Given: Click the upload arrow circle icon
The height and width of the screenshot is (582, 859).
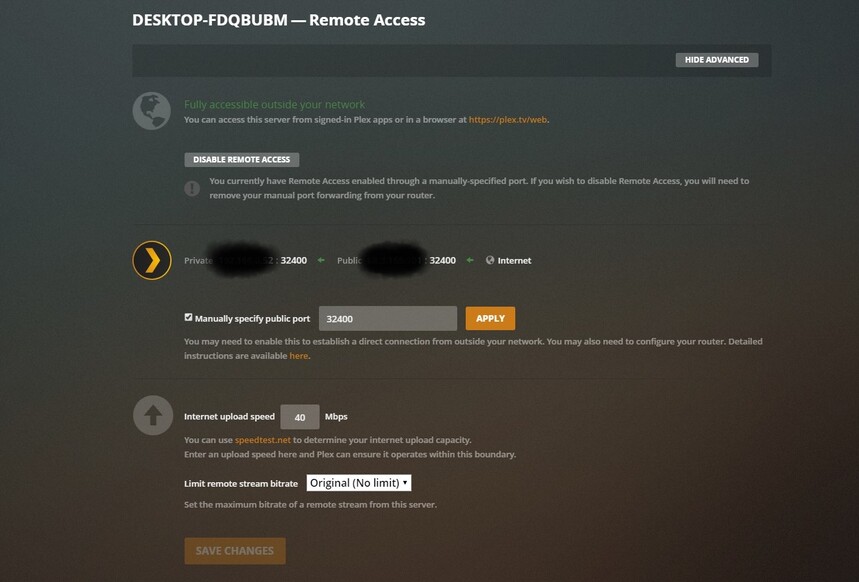Looking at the screenshot, I should click(153, 415).
